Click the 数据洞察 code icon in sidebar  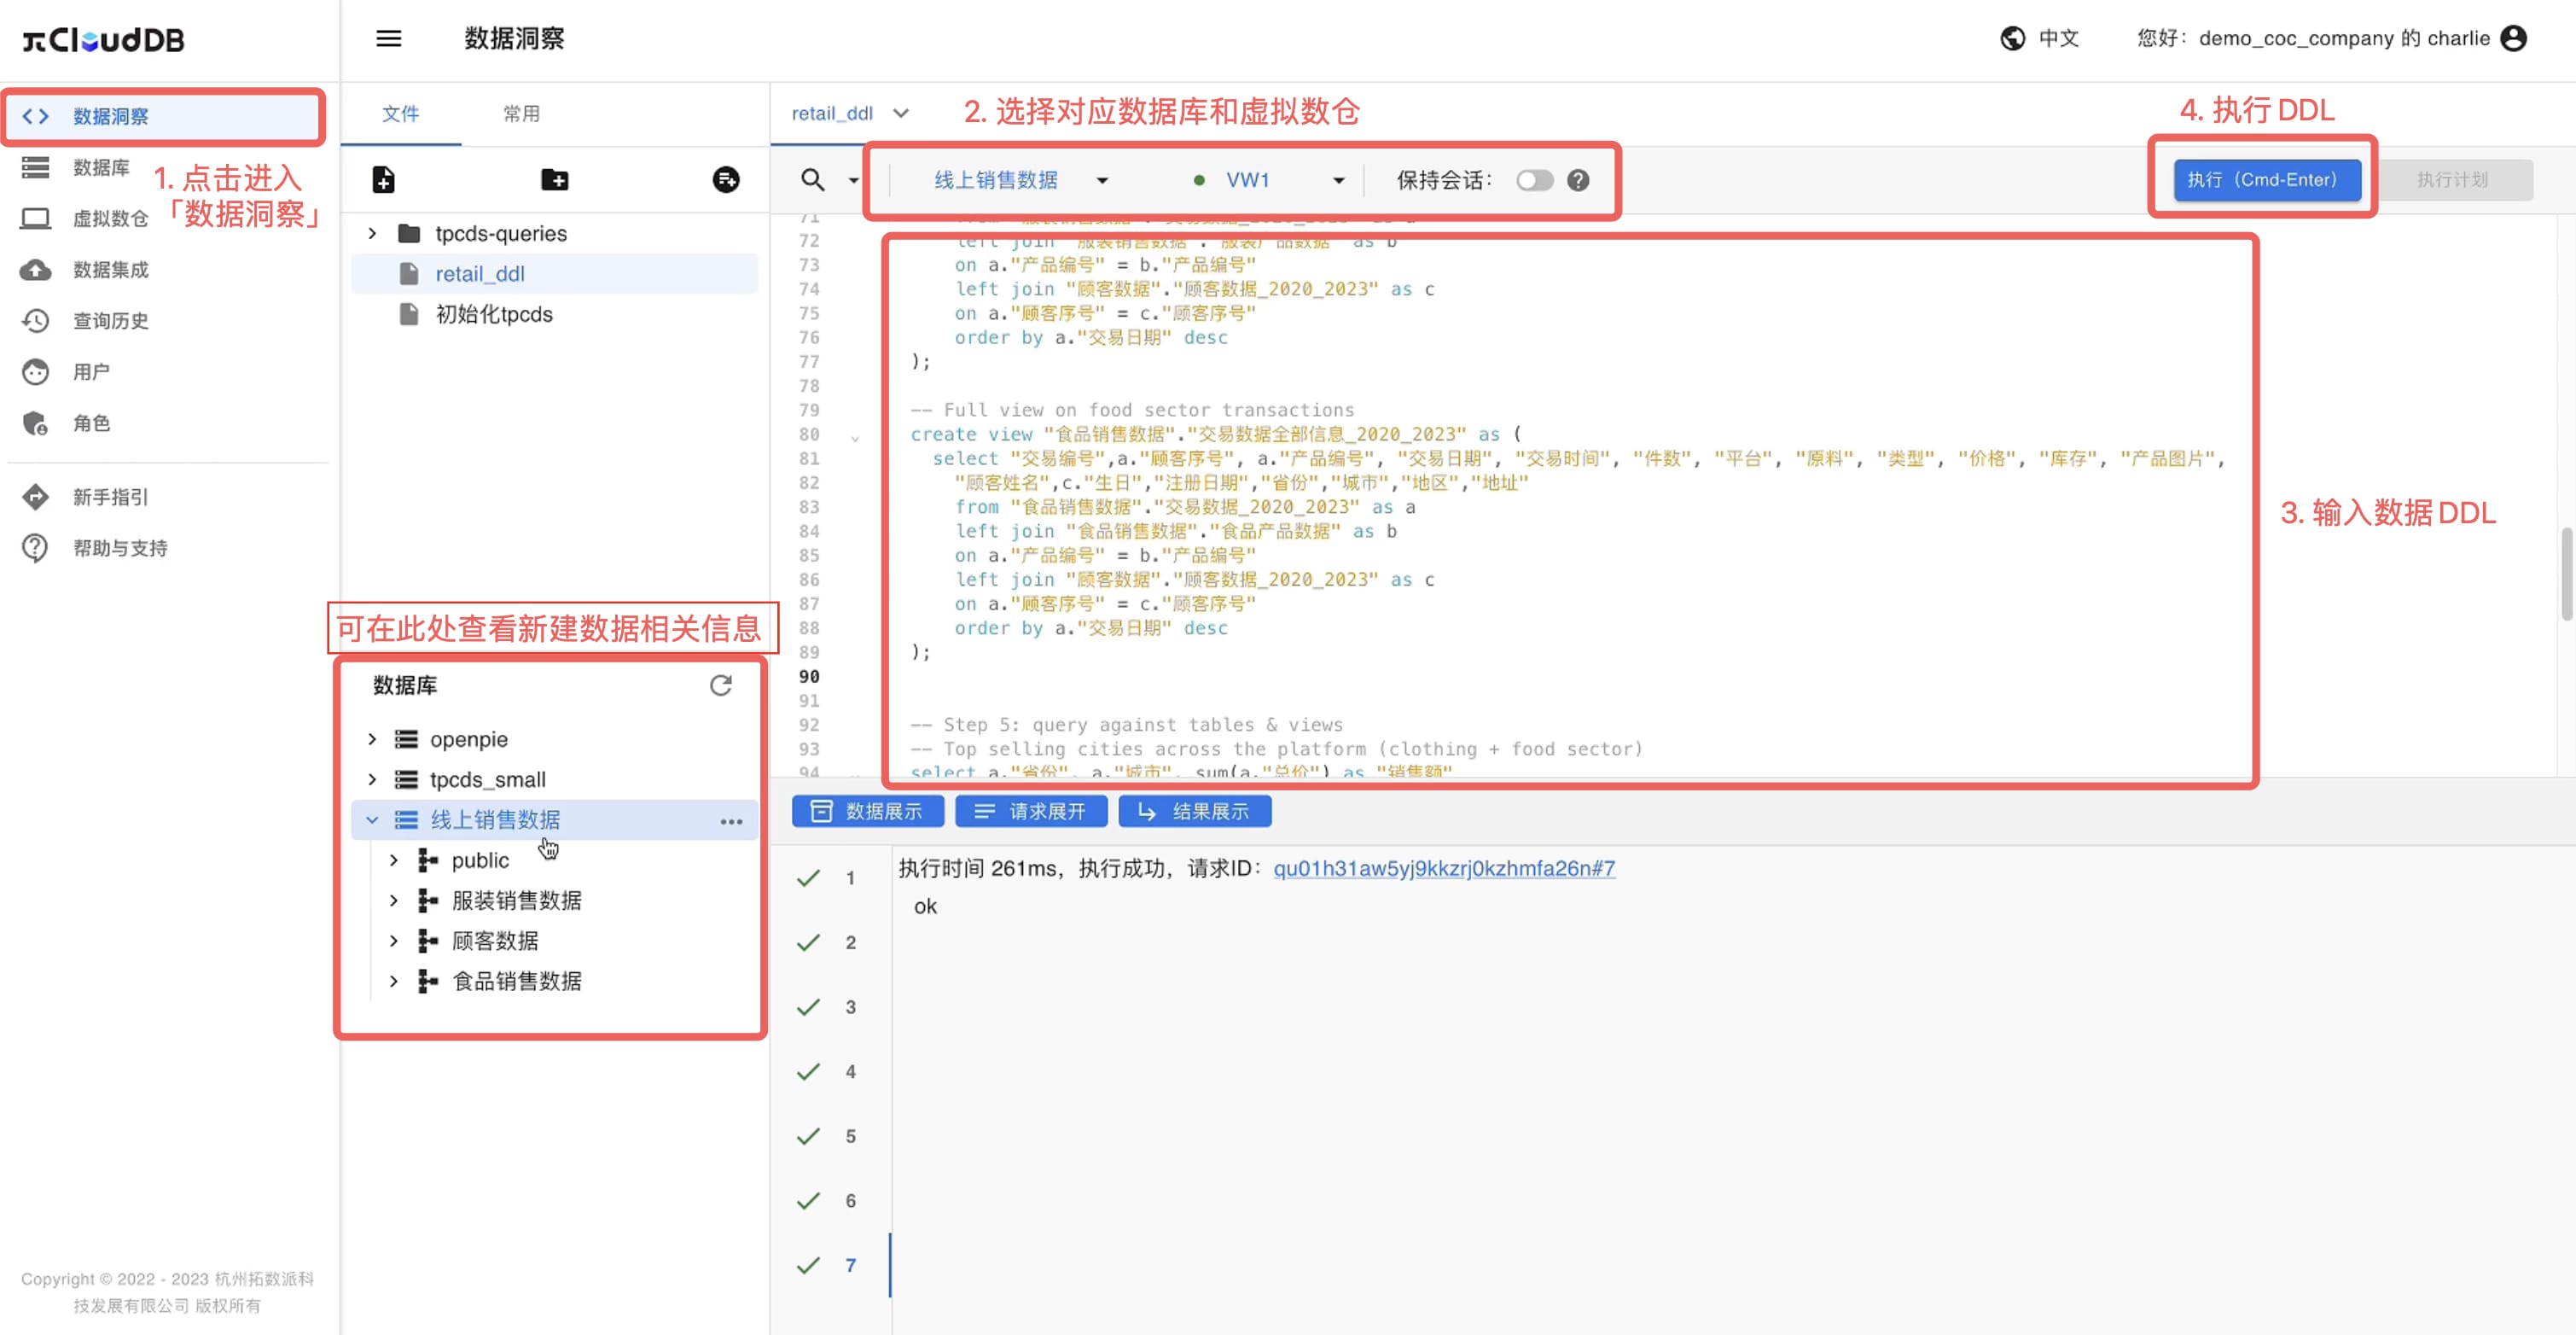click(x=36, y=116)
